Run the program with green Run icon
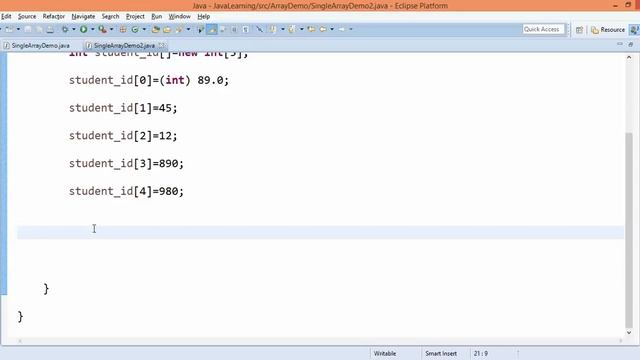 point(83,29)
